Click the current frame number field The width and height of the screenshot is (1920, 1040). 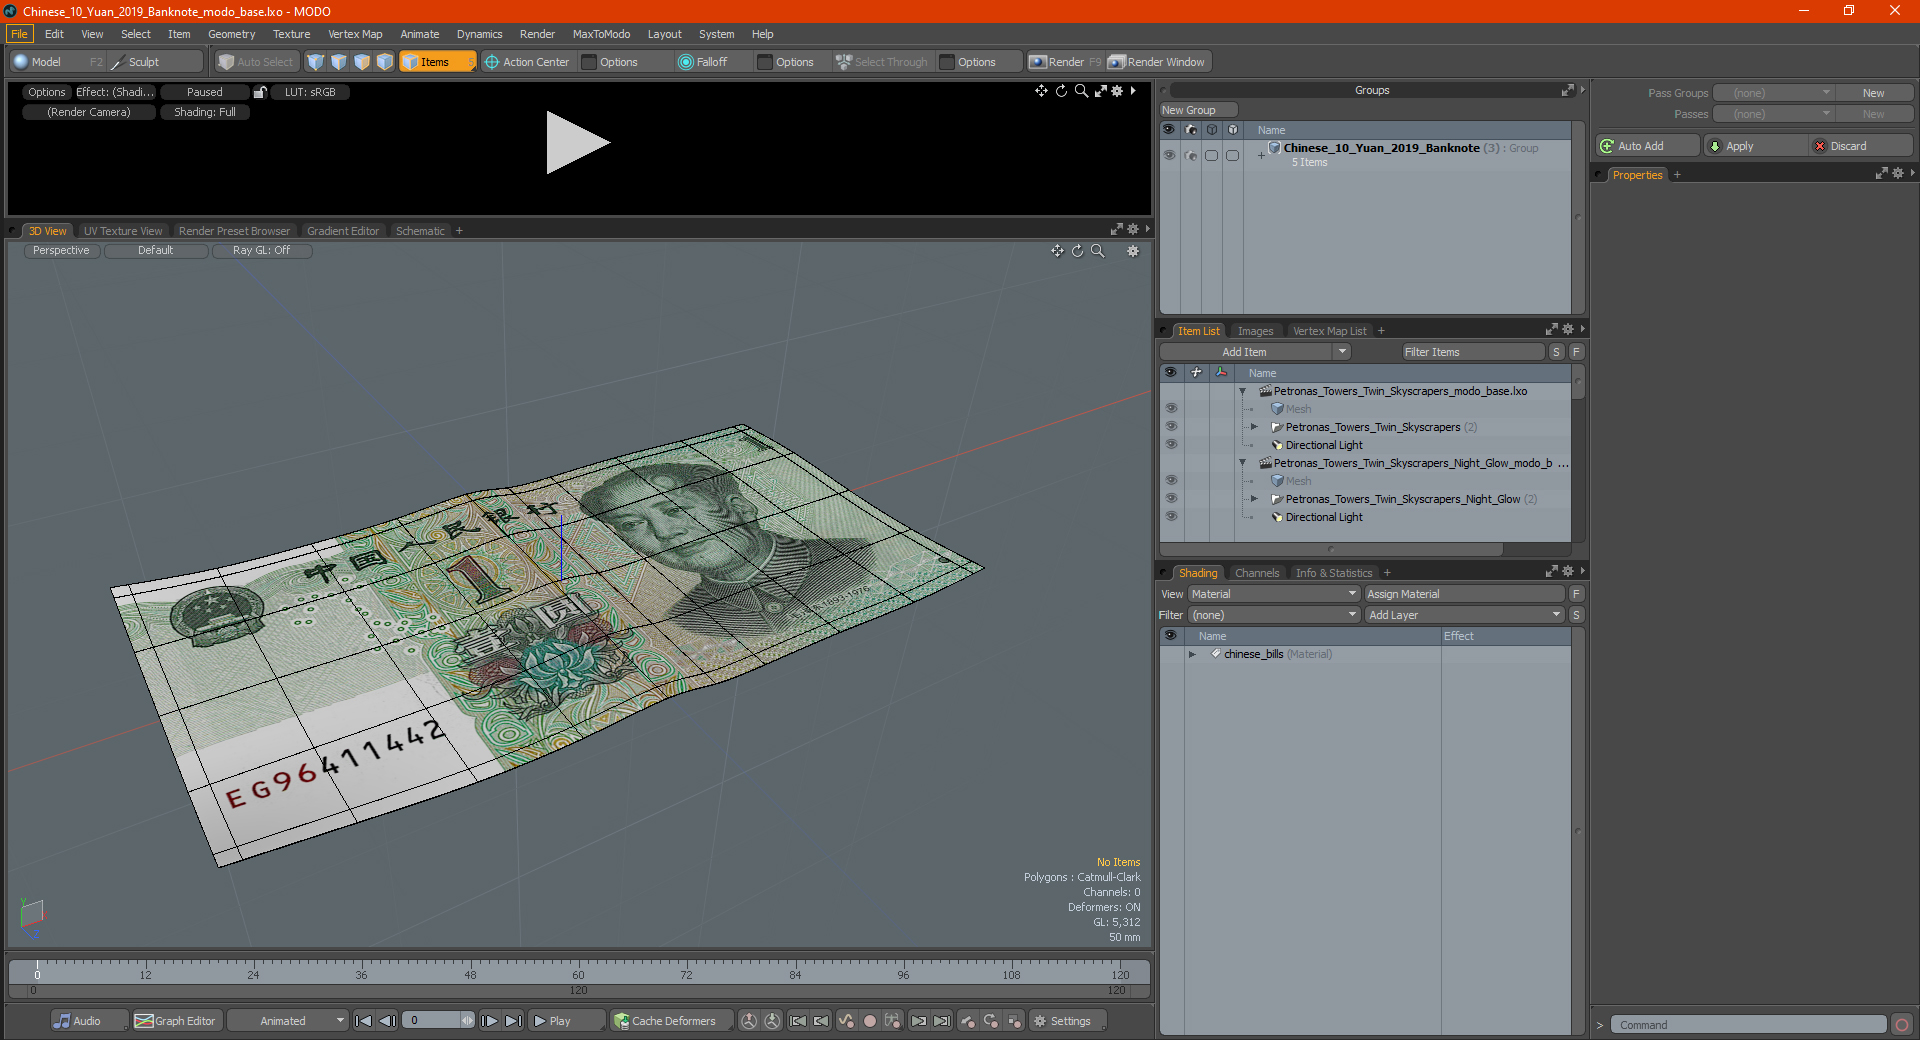(x=432, y=1021)
